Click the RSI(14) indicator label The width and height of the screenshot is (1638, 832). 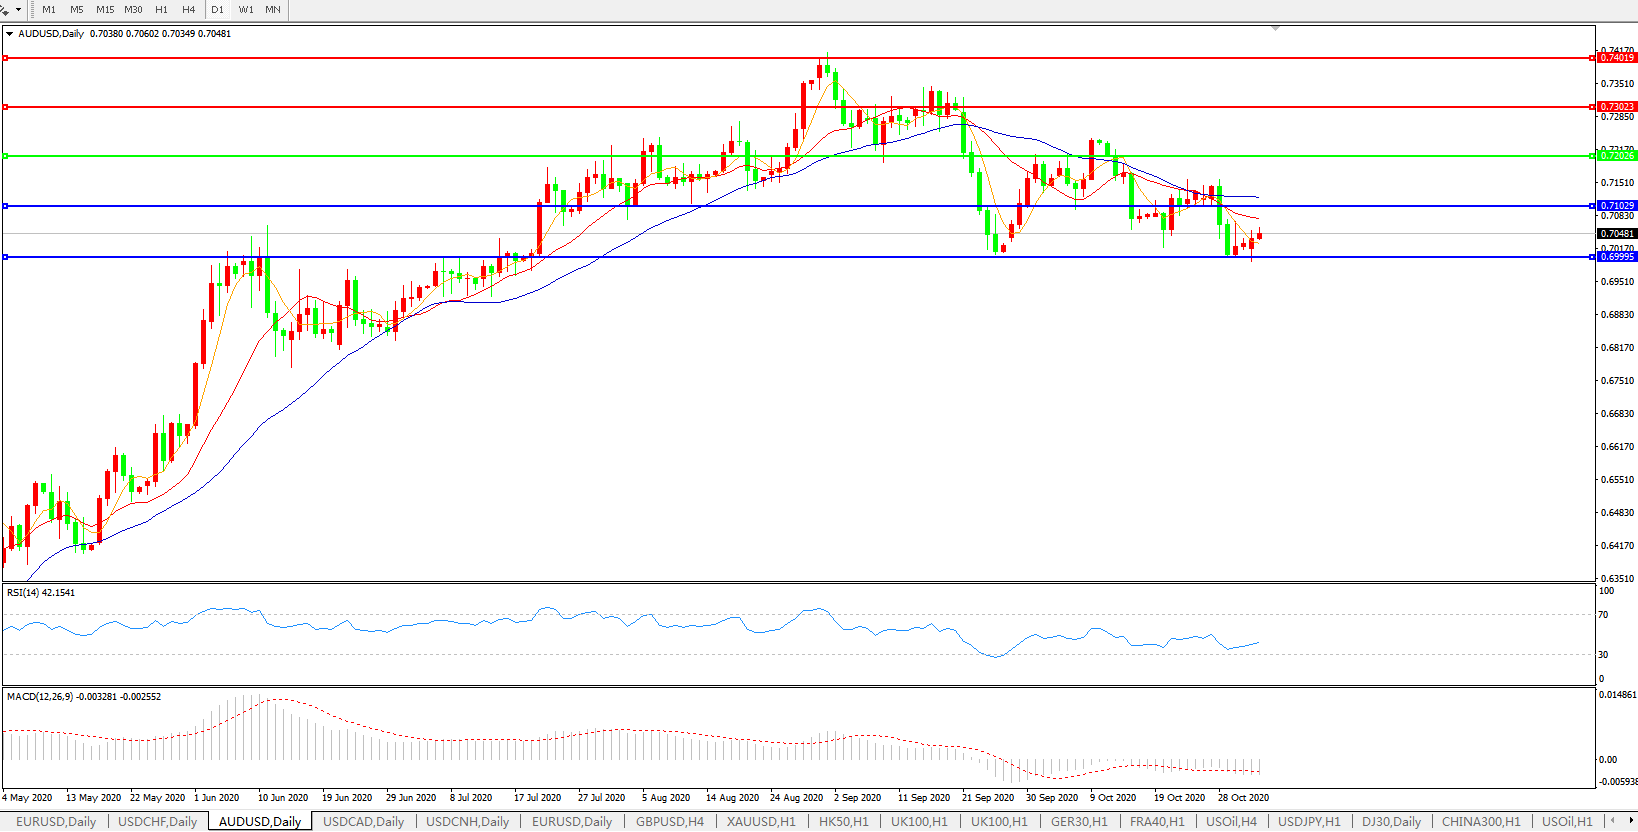tap(41, 593)
